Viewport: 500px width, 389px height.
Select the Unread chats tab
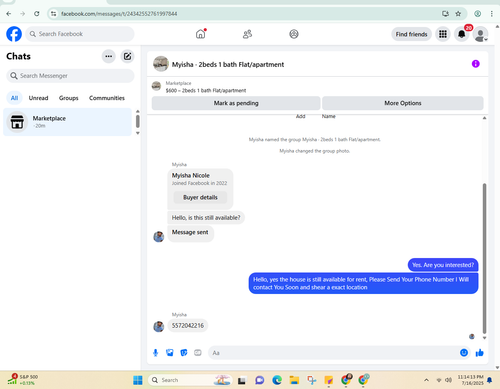tap(38, 98)
